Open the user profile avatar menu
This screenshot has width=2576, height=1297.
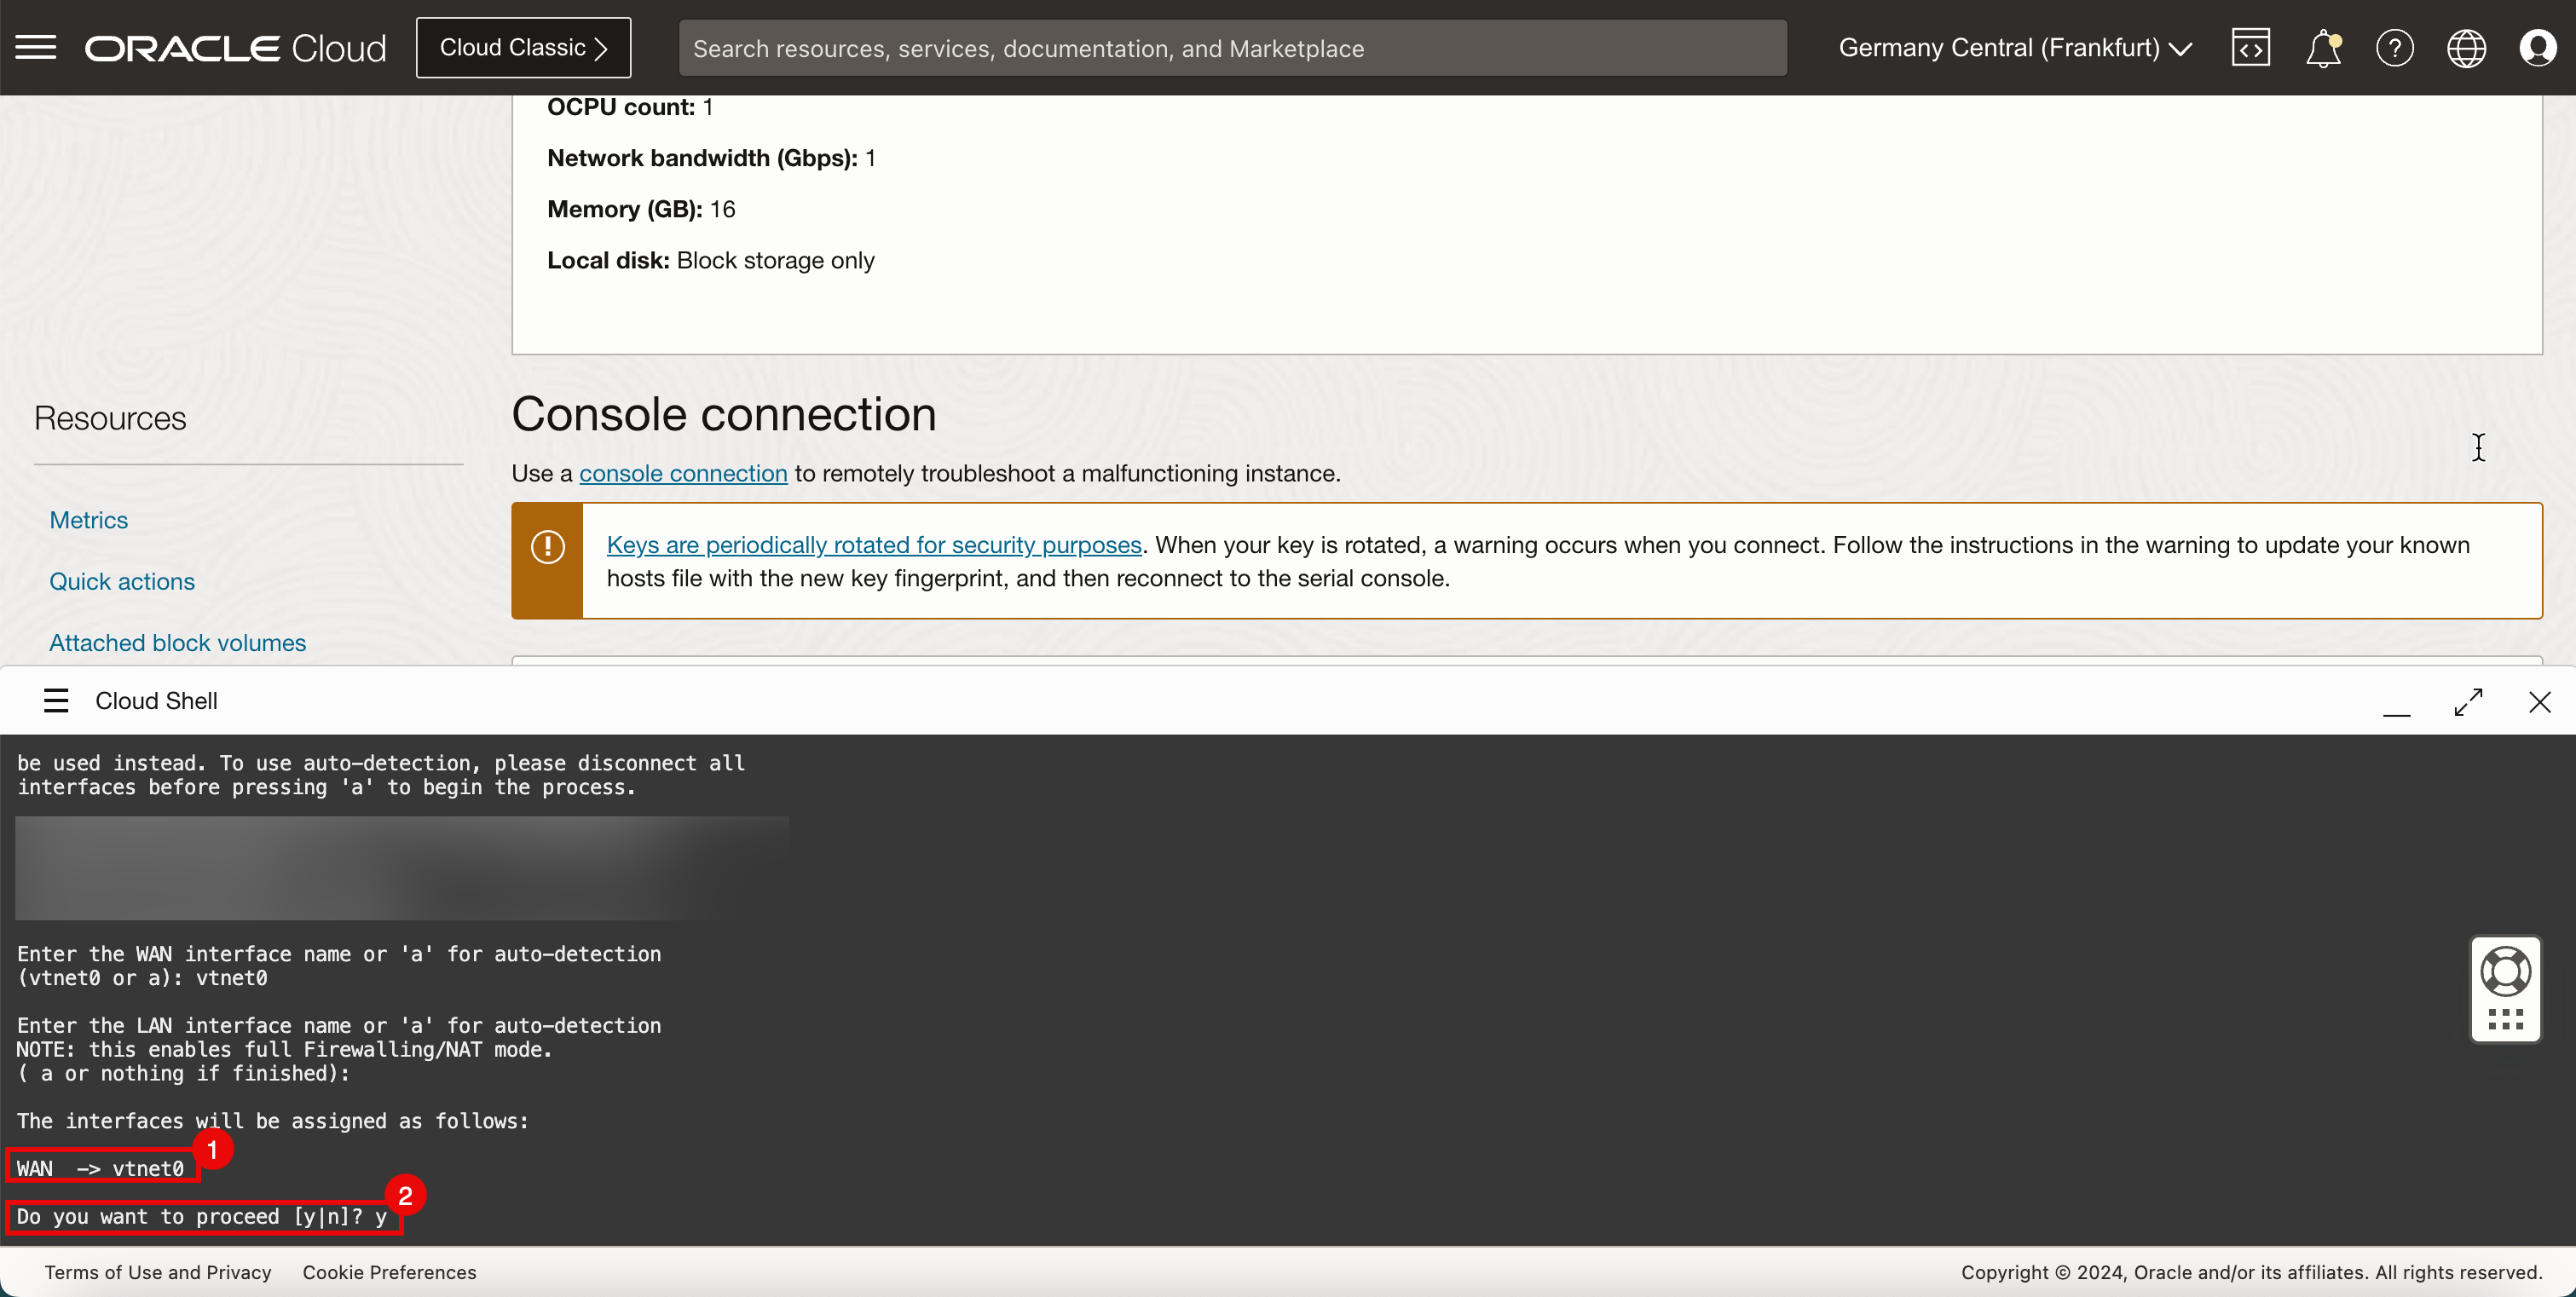tap(2538, 47)
